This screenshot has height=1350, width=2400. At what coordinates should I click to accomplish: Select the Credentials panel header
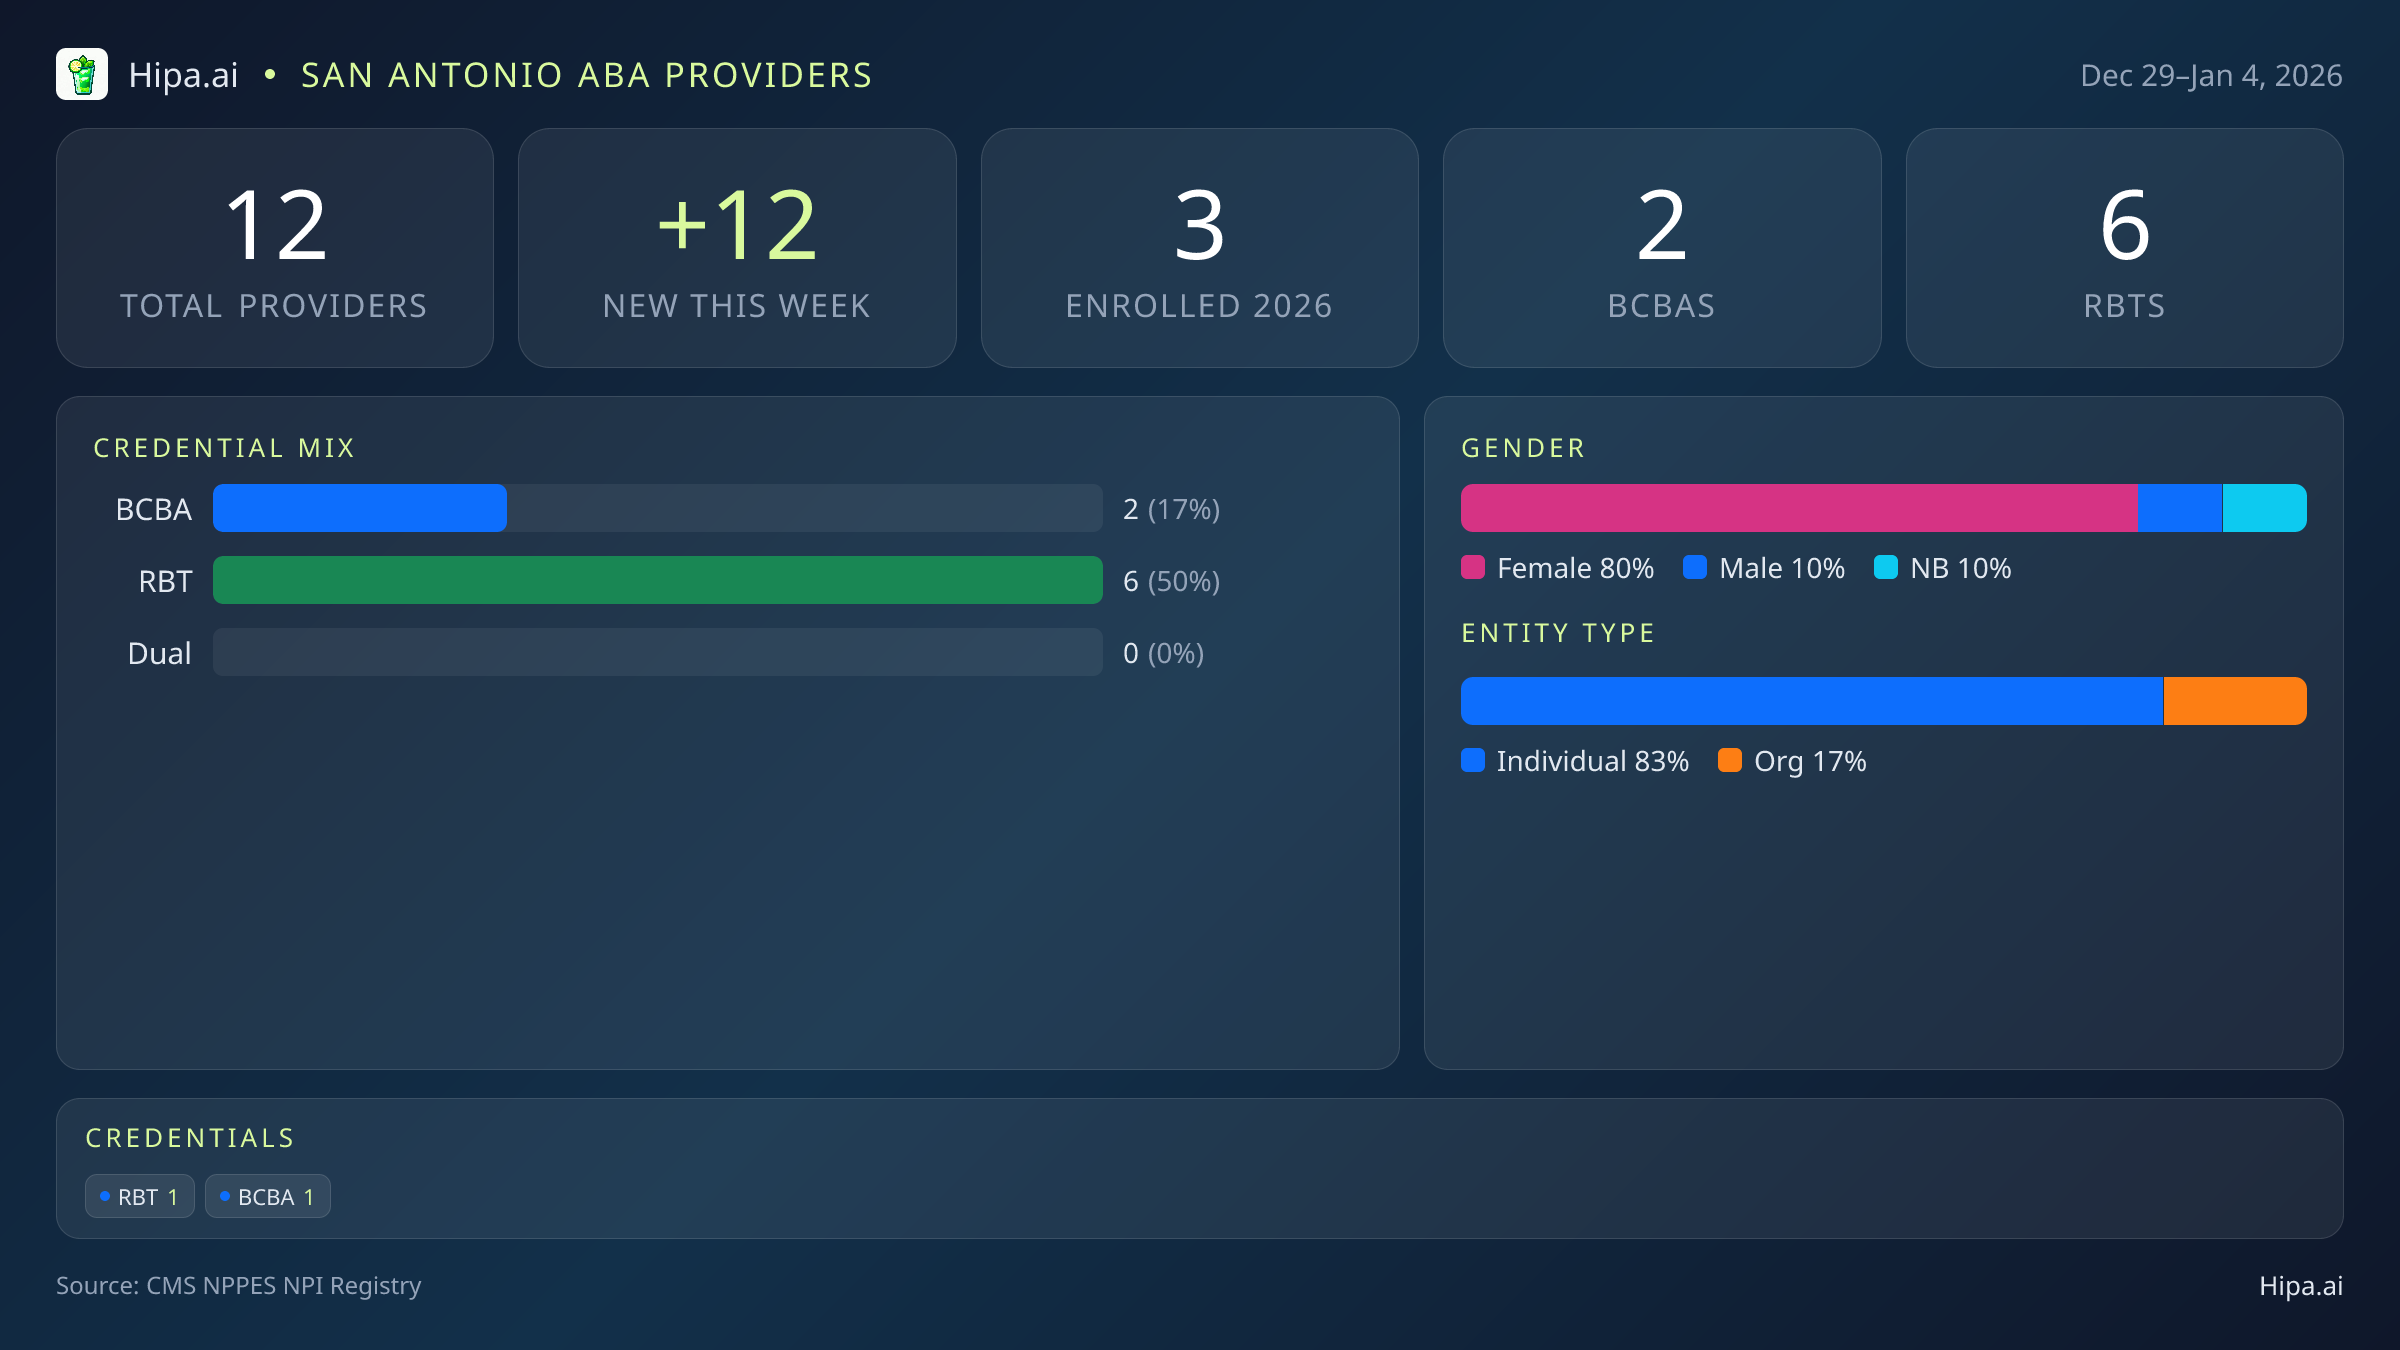click(190, 1137)
